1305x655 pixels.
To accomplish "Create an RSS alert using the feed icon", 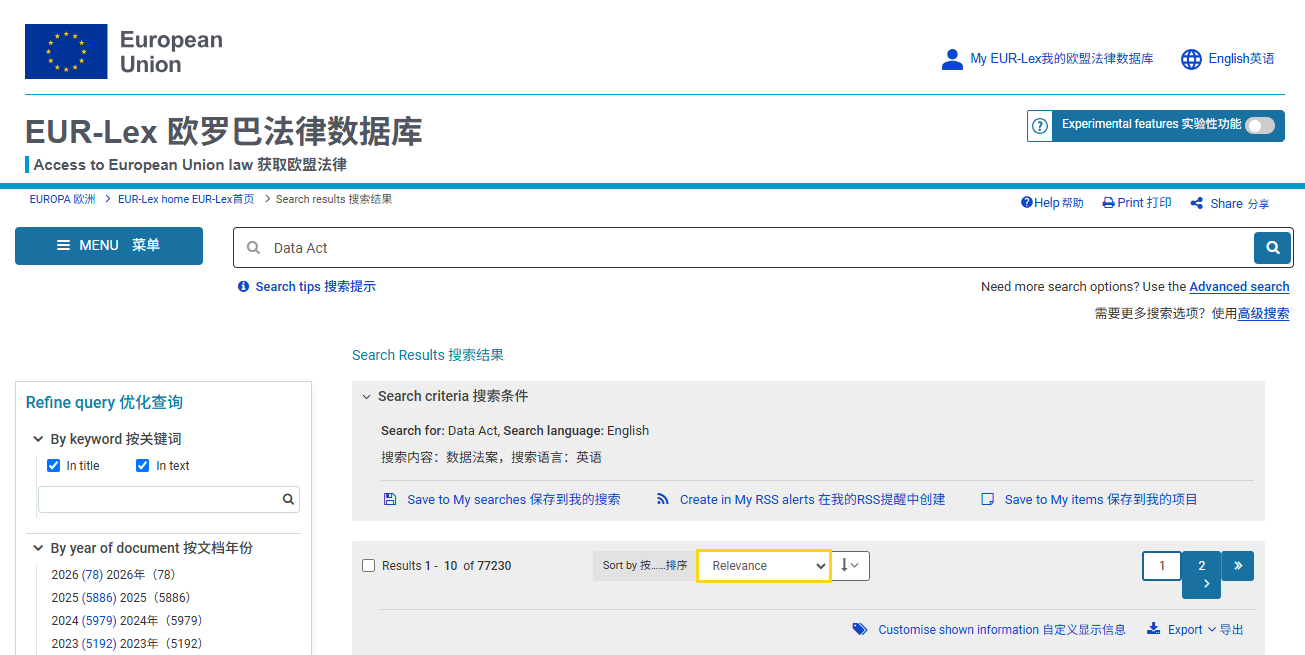I will coord(663,499).
